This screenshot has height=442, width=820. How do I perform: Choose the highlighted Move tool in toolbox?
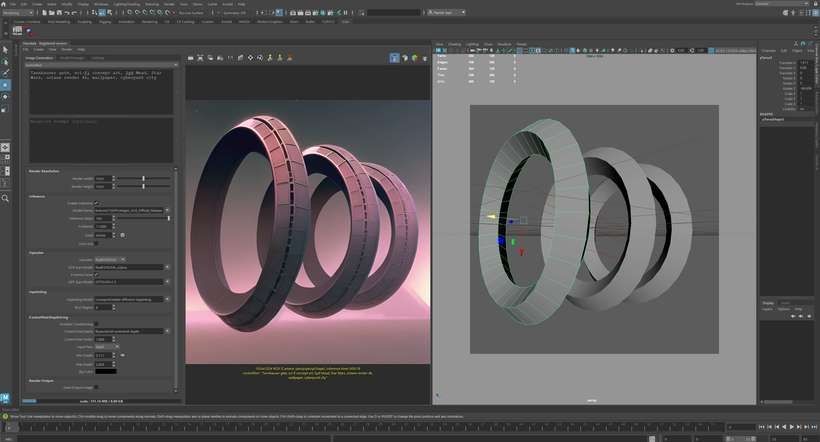click(x=5, y=85)
